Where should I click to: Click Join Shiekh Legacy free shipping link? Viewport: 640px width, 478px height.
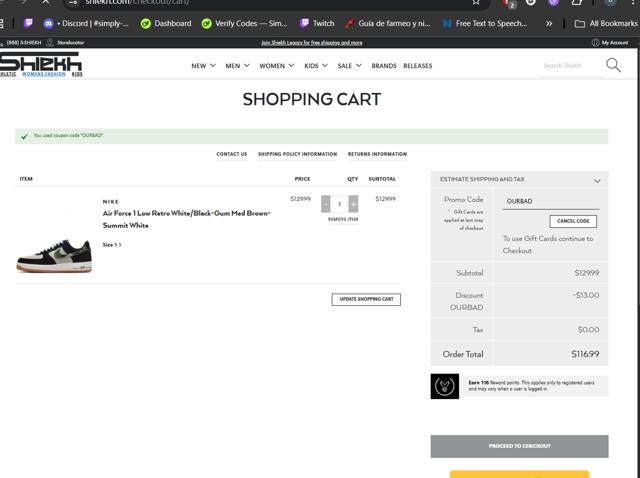(311, 42)
